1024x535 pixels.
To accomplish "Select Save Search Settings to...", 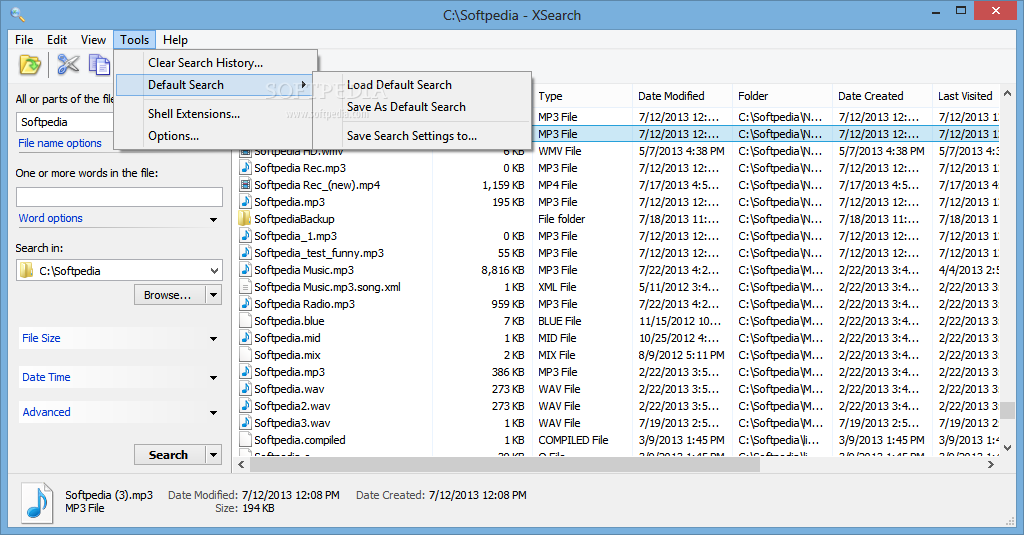I will coord(411,136).
